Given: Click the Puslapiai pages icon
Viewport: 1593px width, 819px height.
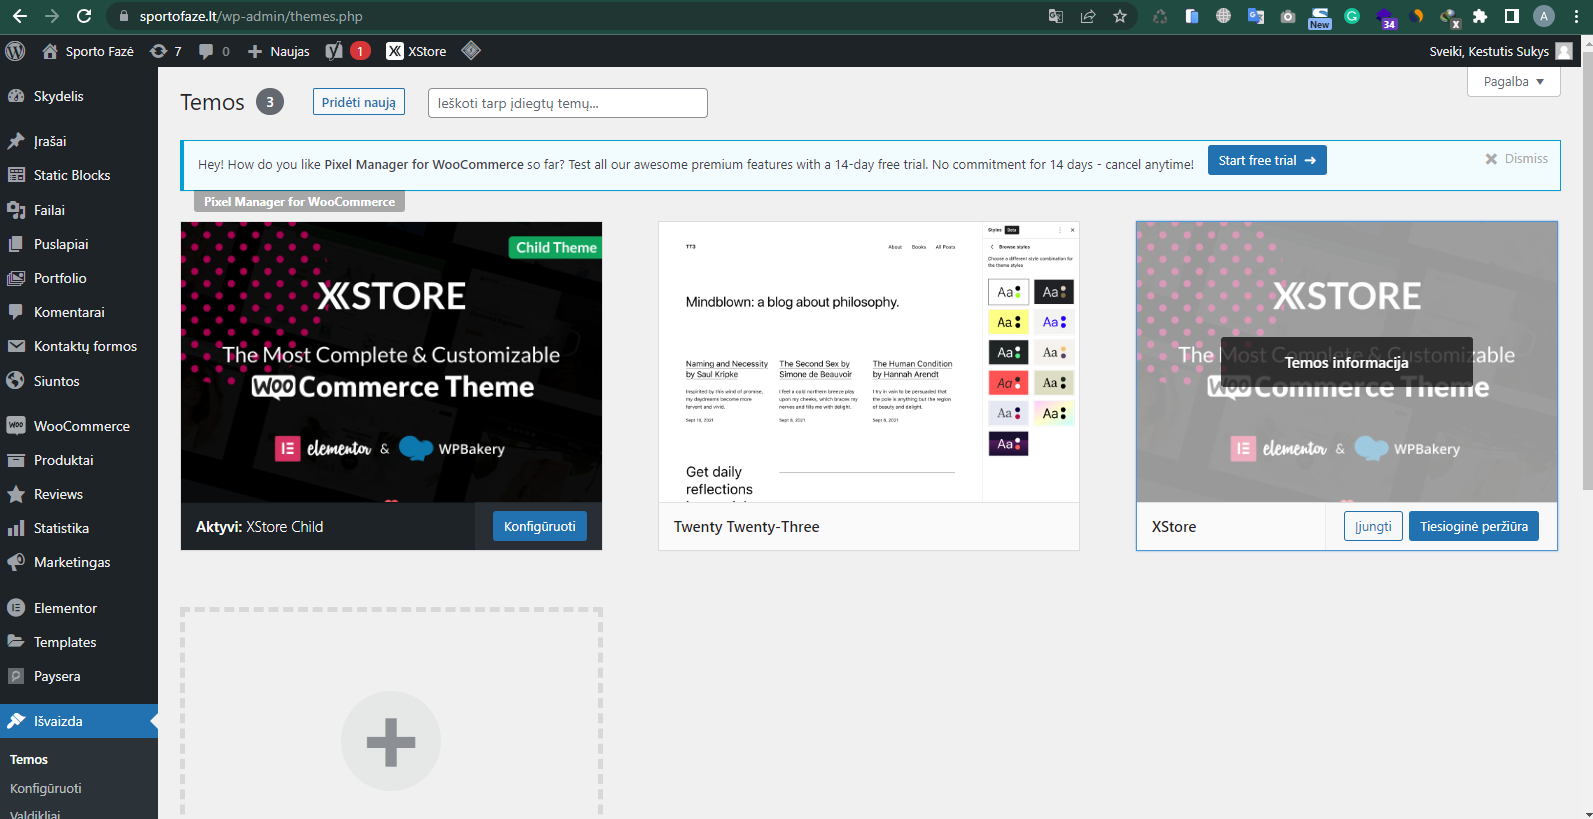Looking at the screenshot, I should click(16, 244).
